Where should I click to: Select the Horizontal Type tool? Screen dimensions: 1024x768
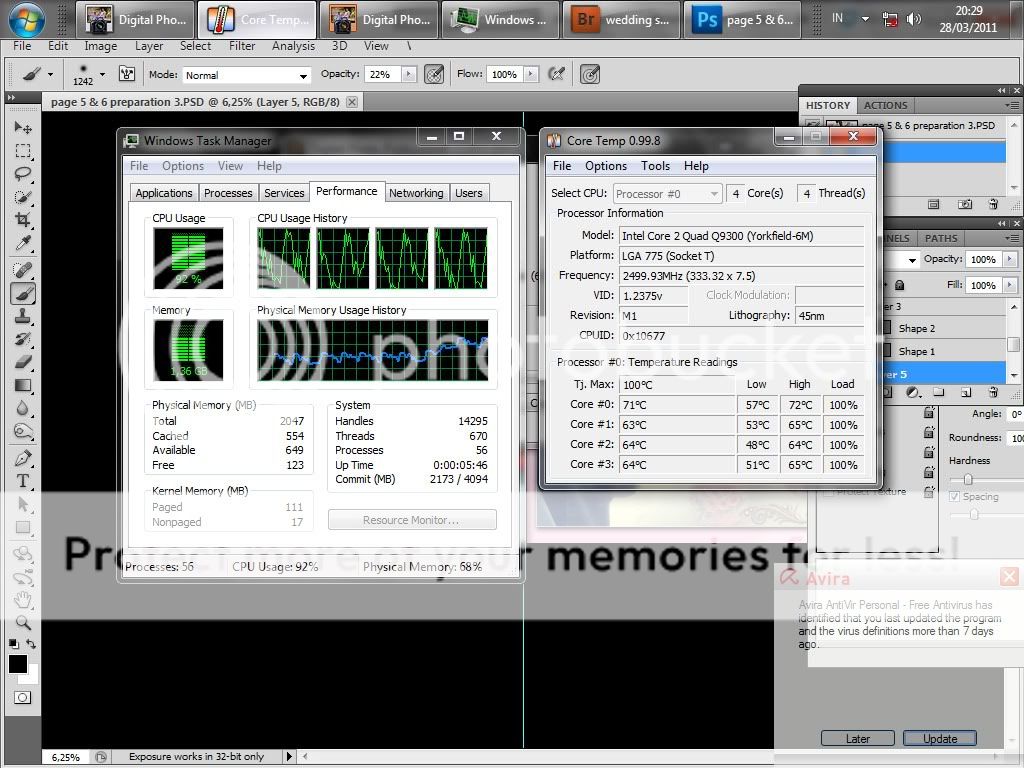point(23,481)
